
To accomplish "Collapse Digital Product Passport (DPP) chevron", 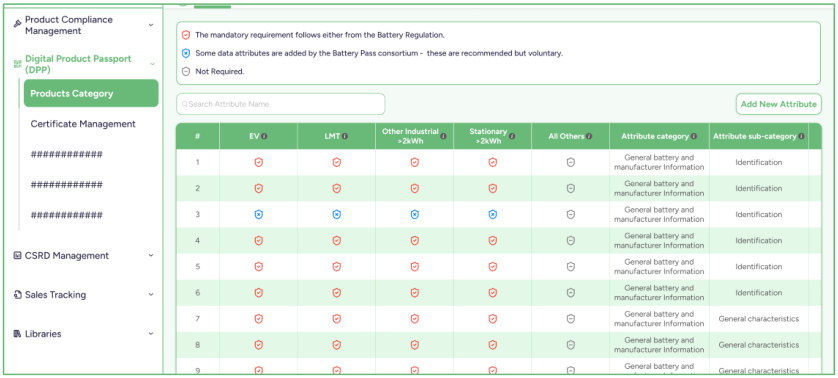I will click(152, 64).
